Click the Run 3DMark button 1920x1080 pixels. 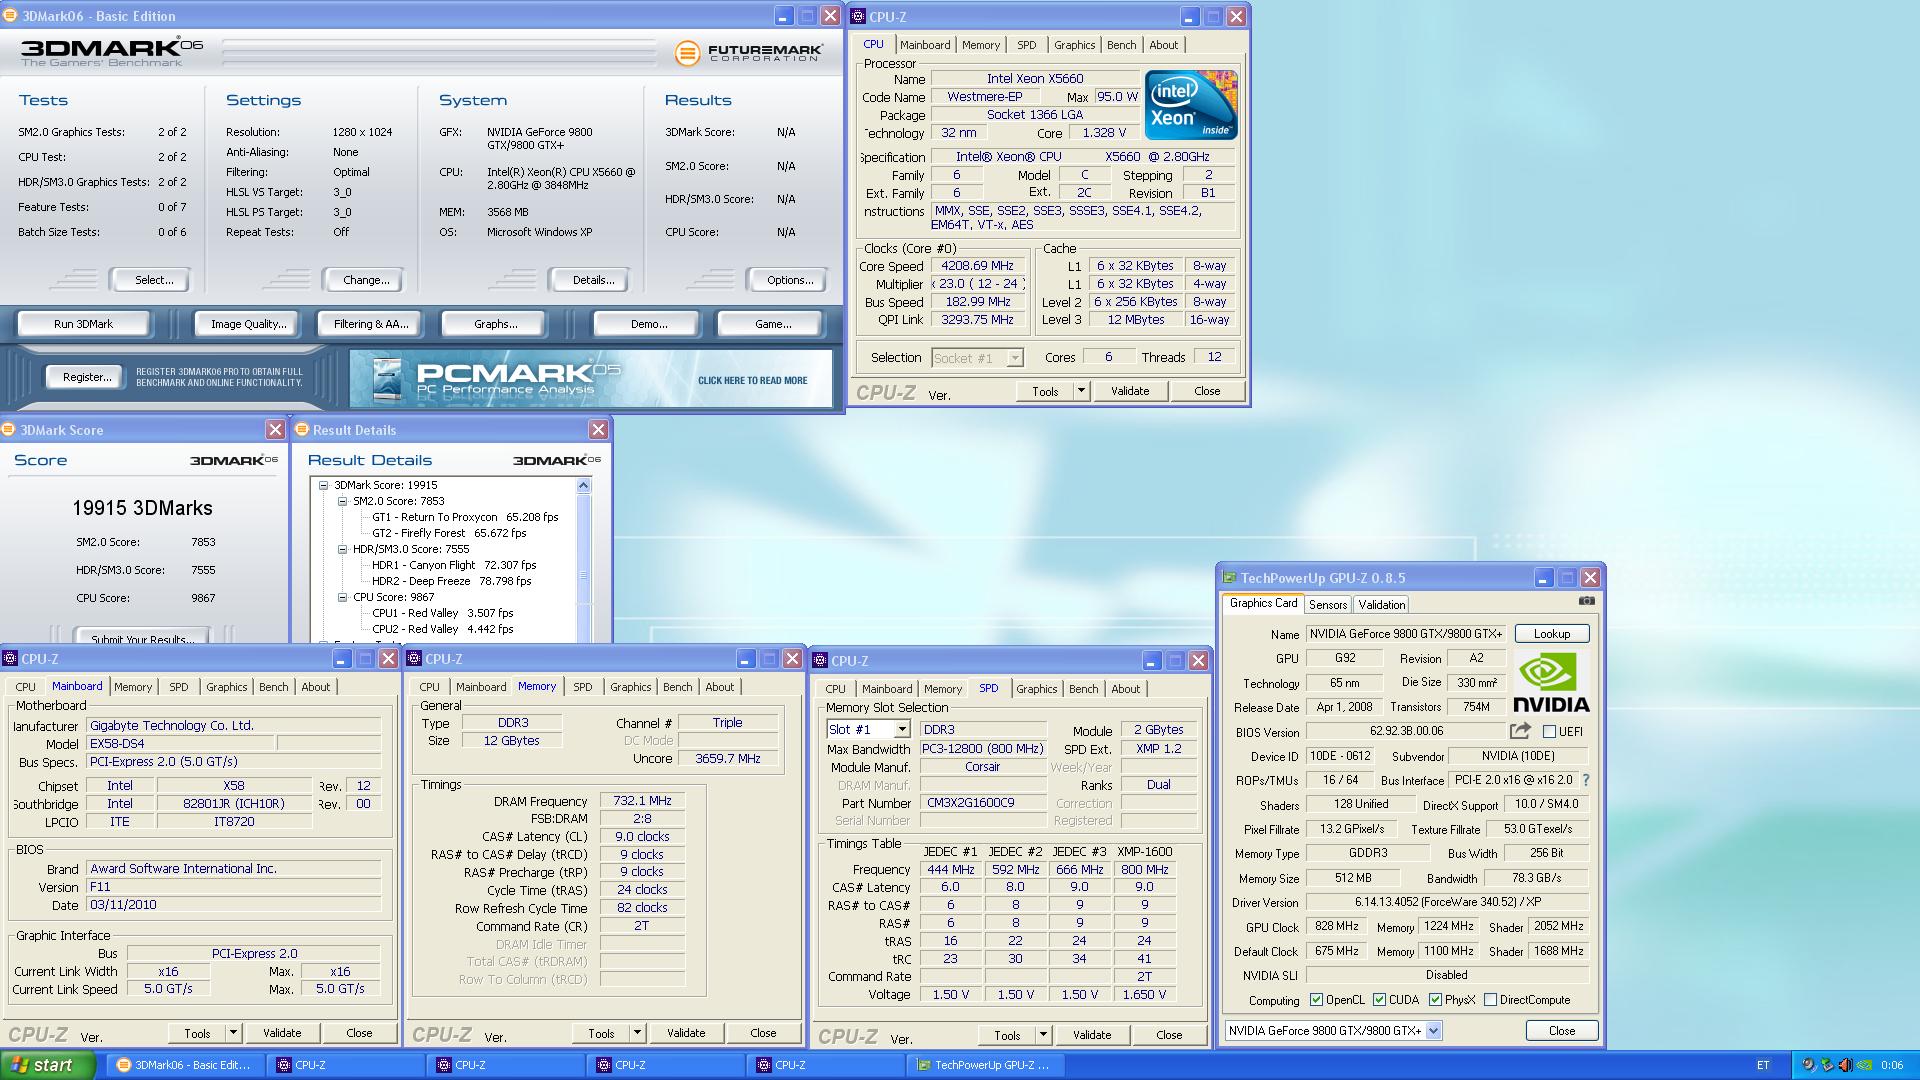[x=84, y=324]
